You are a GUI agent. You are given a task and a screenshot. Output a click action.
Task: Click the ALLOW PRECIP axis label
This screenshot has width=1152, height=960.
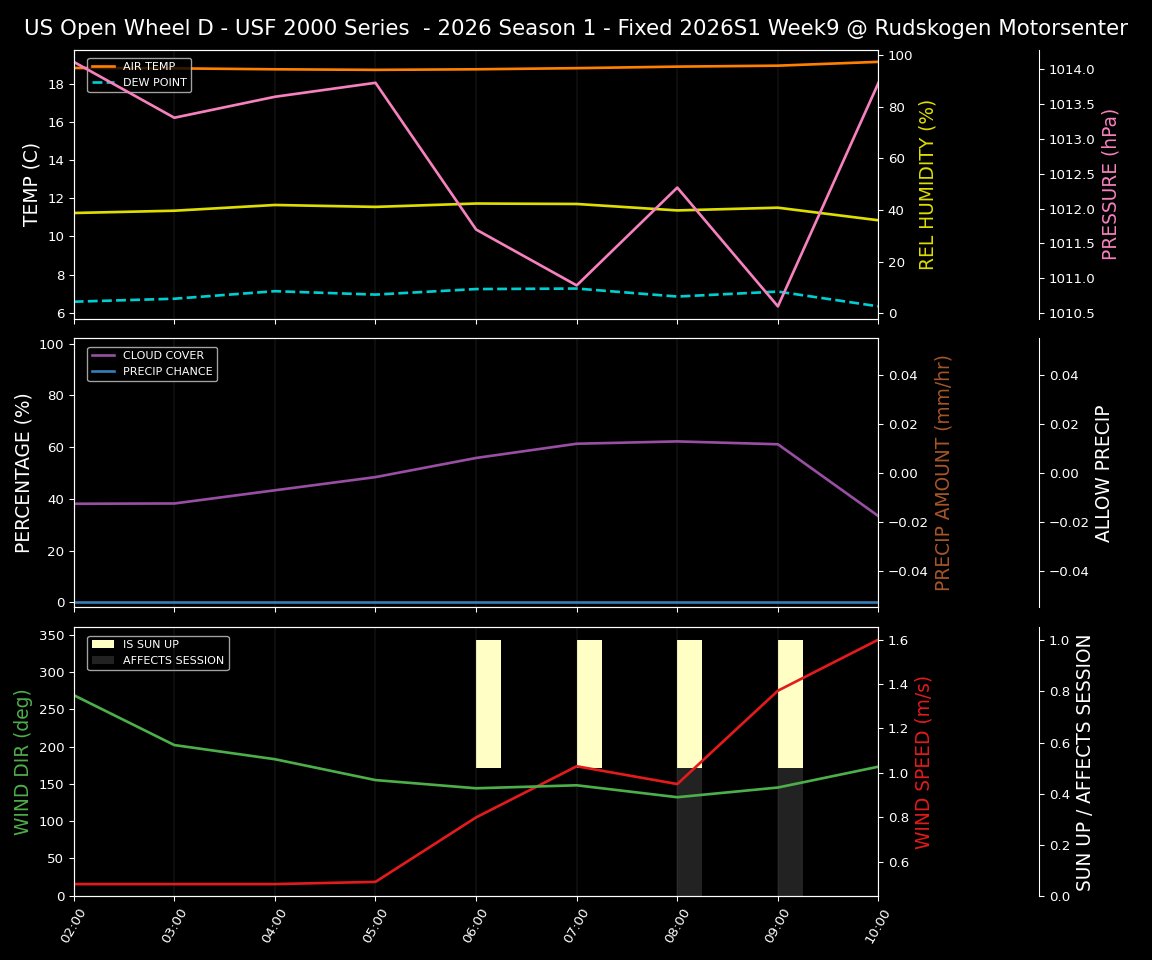click(x=1104, y=472)
